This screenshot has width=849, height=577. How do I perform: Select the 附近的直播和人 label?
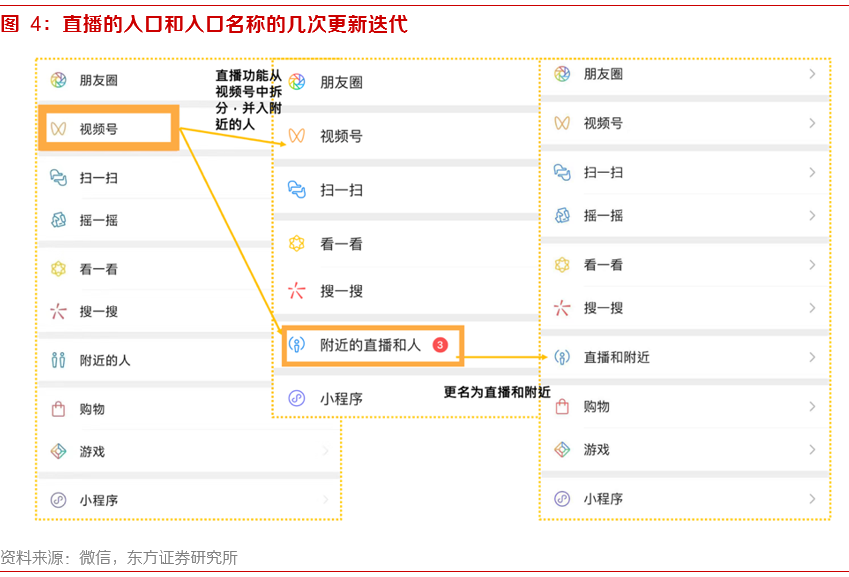point(370,344)
